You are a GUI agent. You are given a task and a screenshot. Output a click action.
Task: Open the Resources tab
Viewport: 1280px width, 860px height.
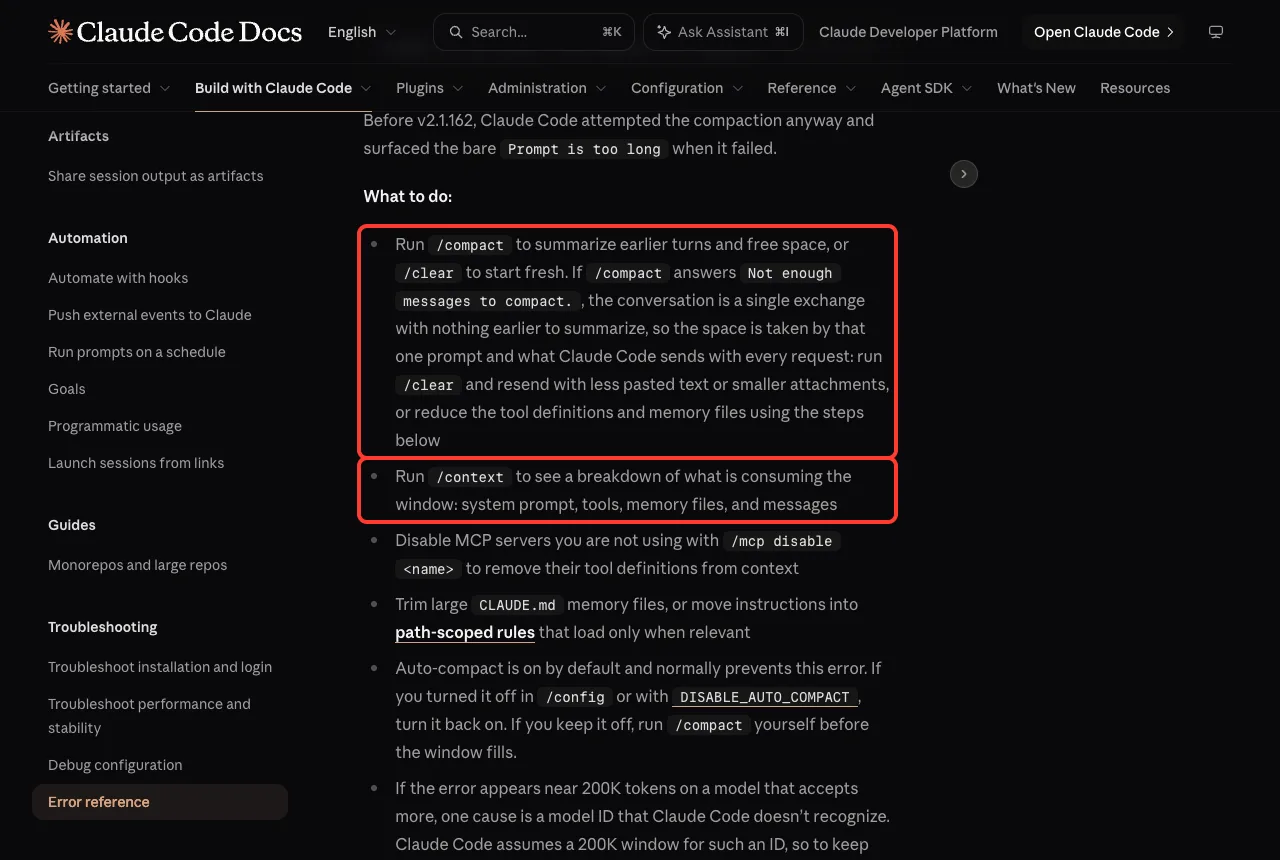[1135, 88]
